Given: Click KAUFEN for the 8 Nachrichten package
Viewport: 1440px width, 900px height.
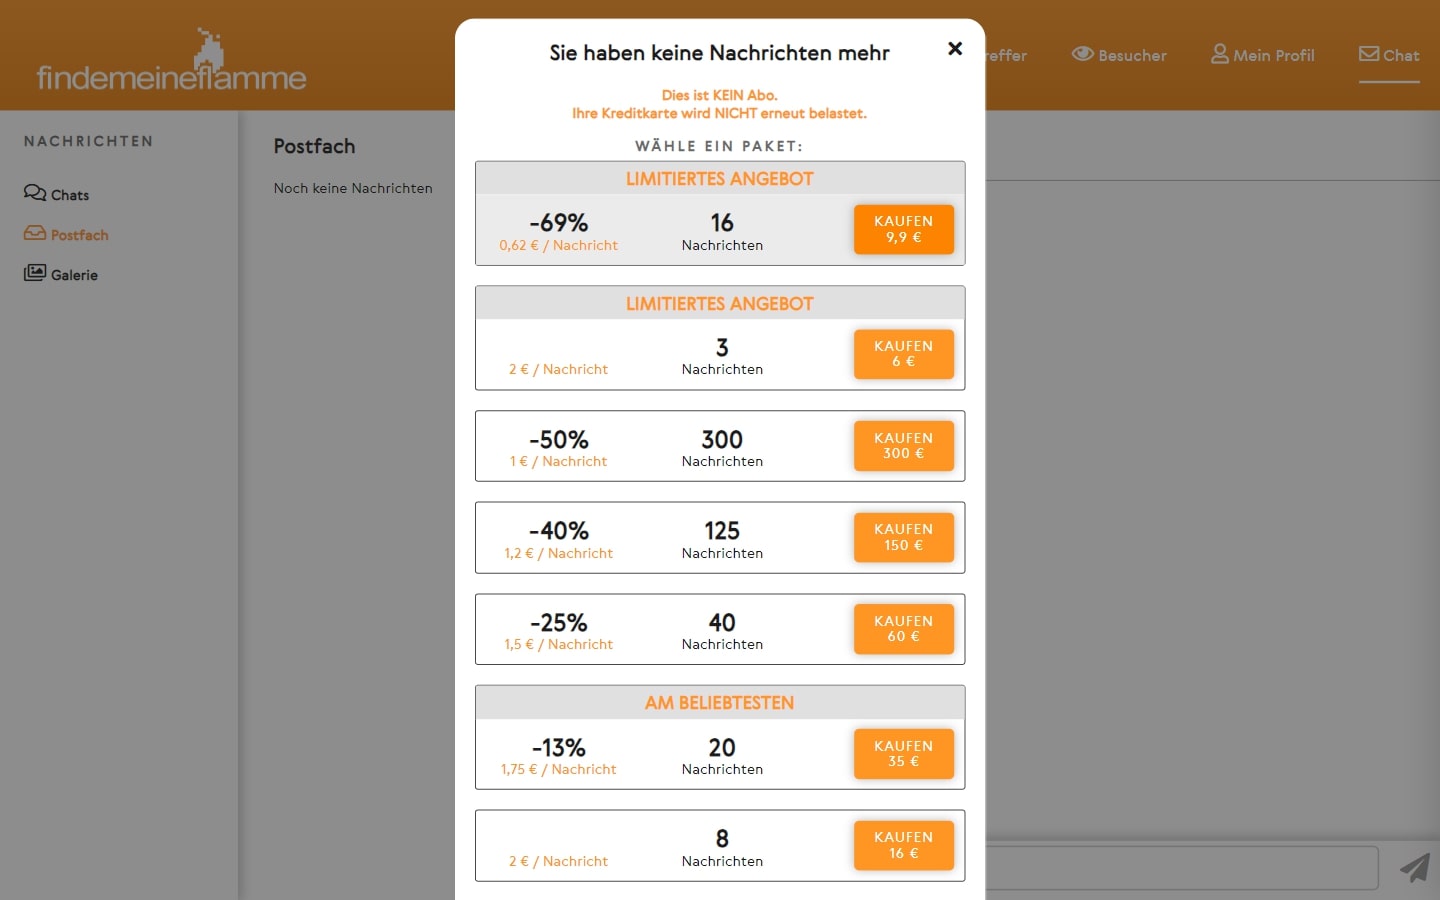Looking at the screenshot, I should point(903,845).
